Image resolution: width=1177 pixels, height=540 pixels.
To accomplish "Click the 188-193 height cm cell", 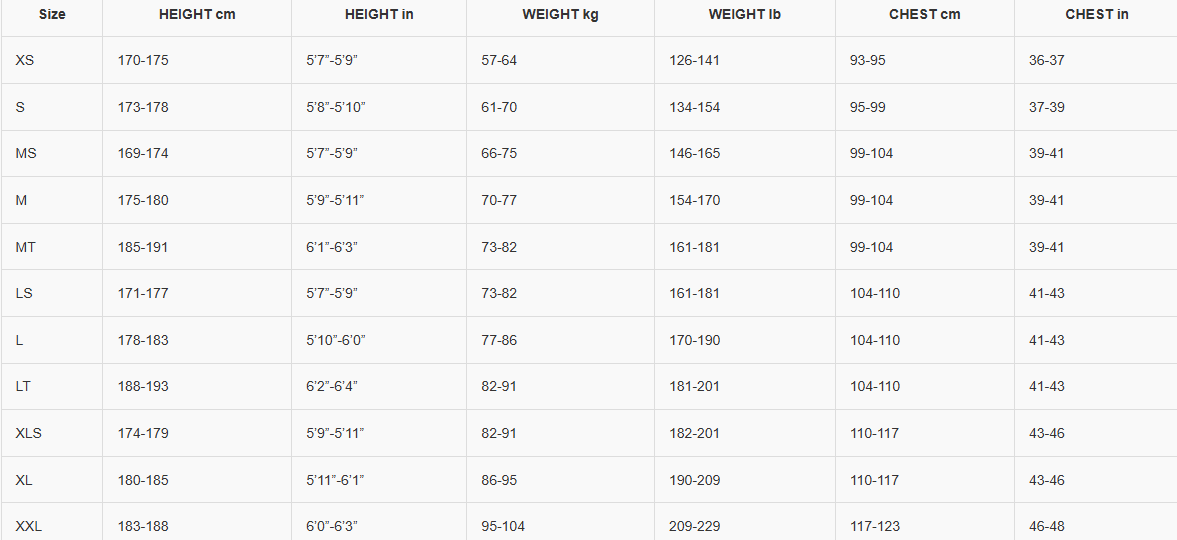I will 143,386.
